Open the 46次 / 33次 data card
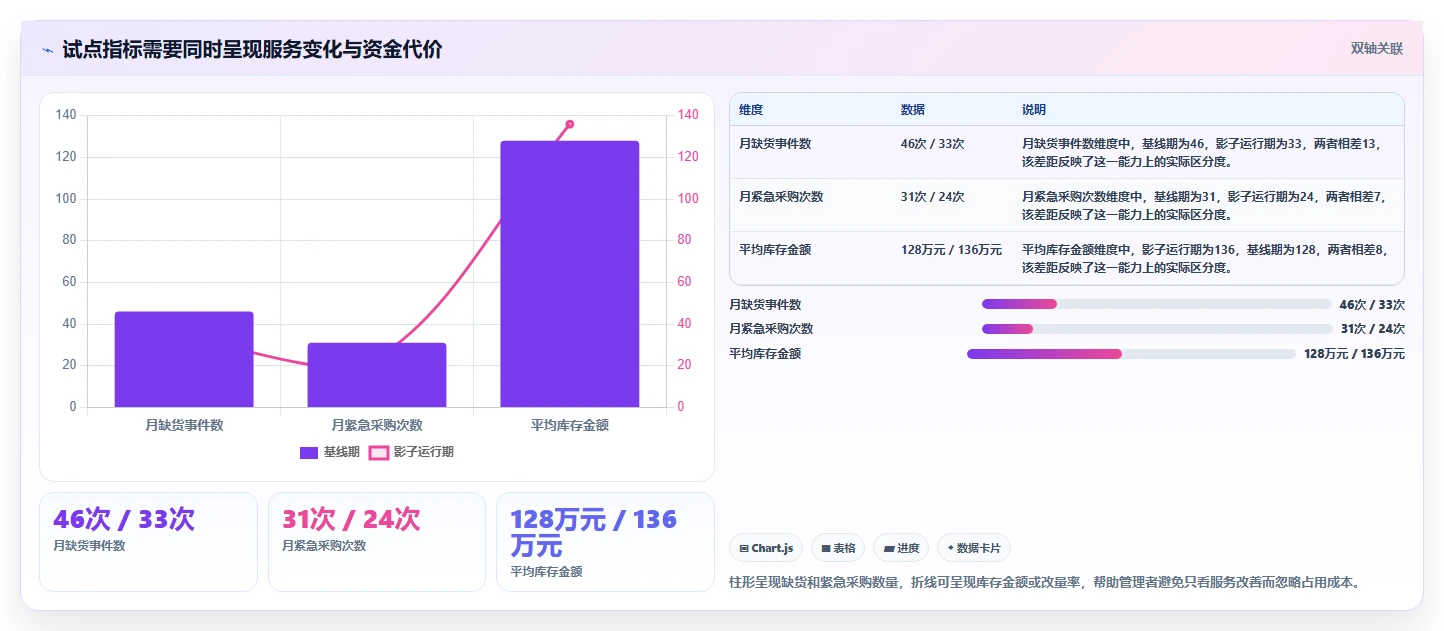This screenshot has height=631, width=1444. [x=148, y=542]
